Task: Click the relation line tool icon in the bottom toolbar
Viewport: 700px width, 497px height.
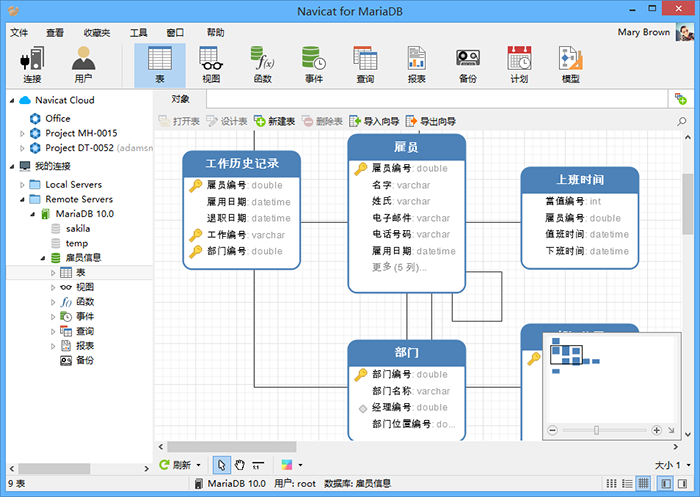Action: pos(258,465)
